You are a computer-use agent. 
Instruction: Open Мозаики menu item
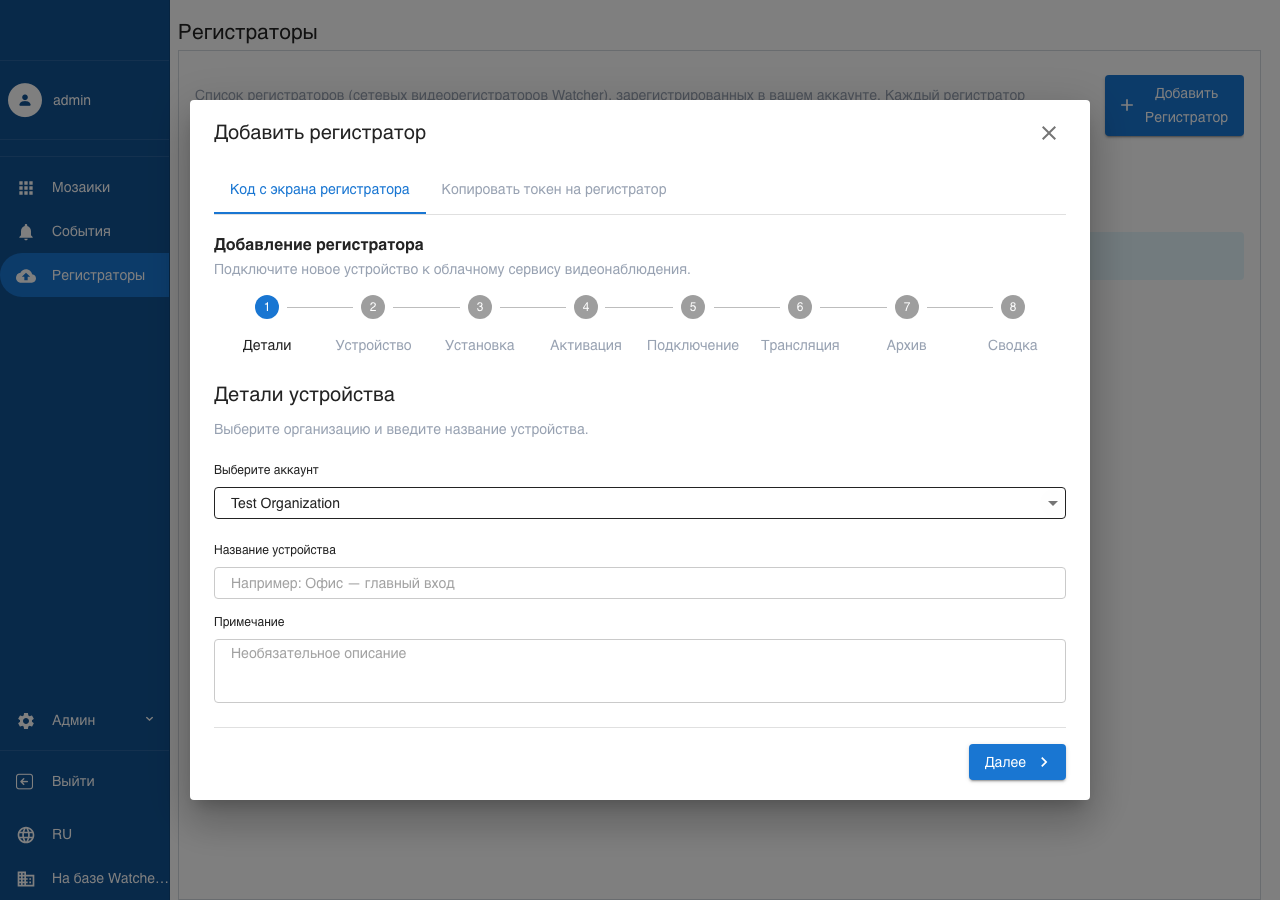pyautogui.click(x=85, y=188)
